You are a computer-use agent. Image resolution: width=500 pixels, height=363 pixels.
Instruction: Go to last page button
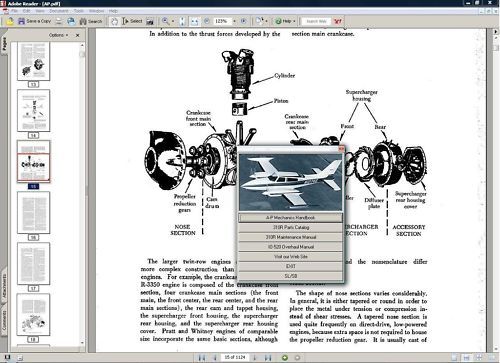268,358
